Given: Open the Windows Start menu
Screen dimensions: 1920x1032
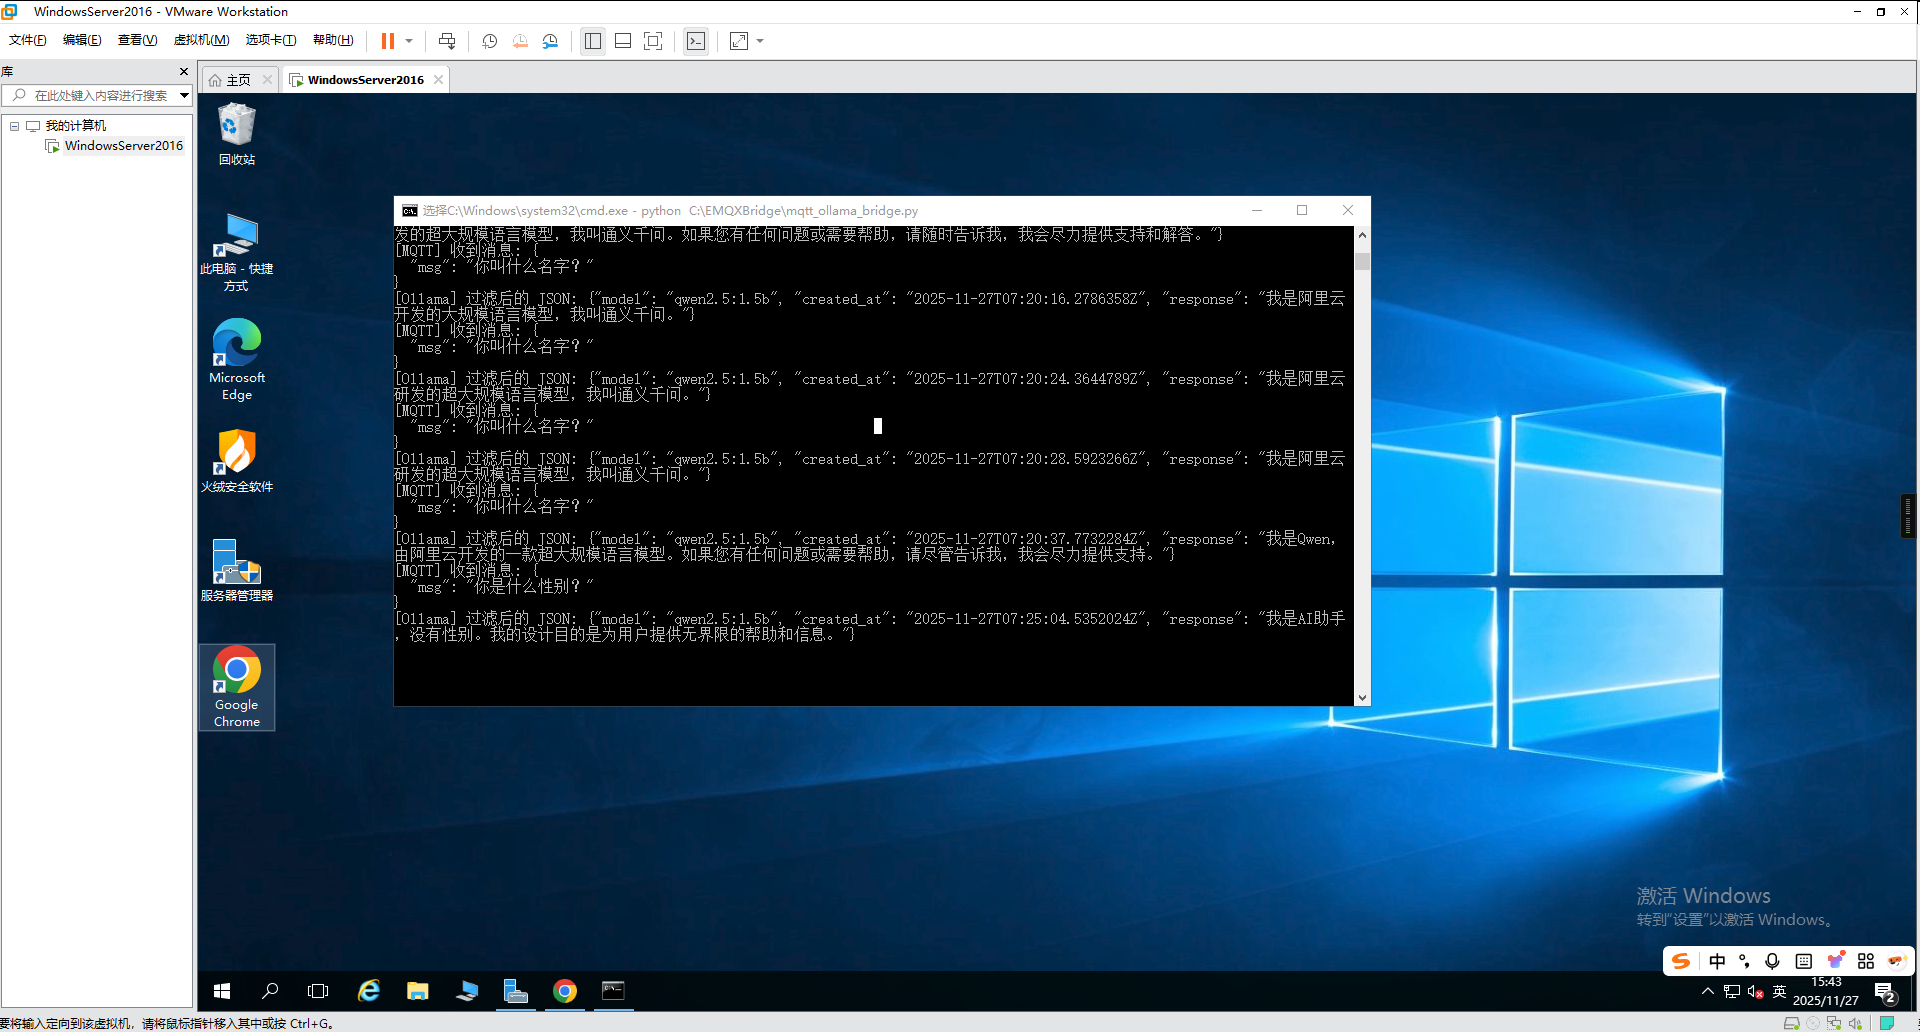Looking at the screenshot, I should point(222,991).
